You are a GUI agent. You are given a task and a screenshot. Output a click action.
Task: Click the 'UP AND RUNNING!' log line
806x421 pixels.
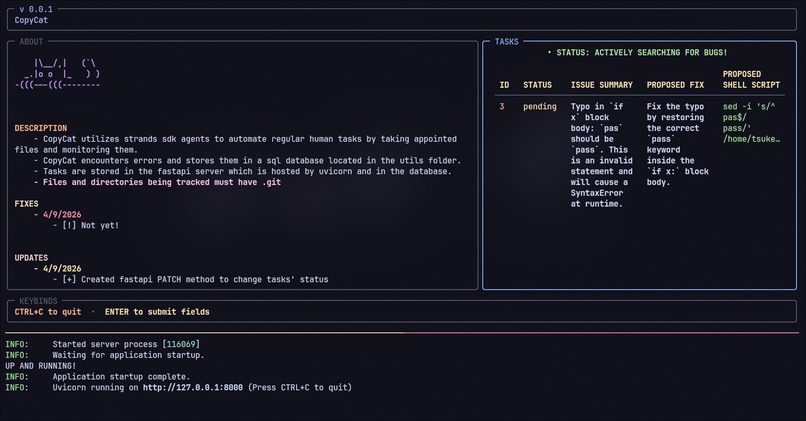[x=41, y=365]
